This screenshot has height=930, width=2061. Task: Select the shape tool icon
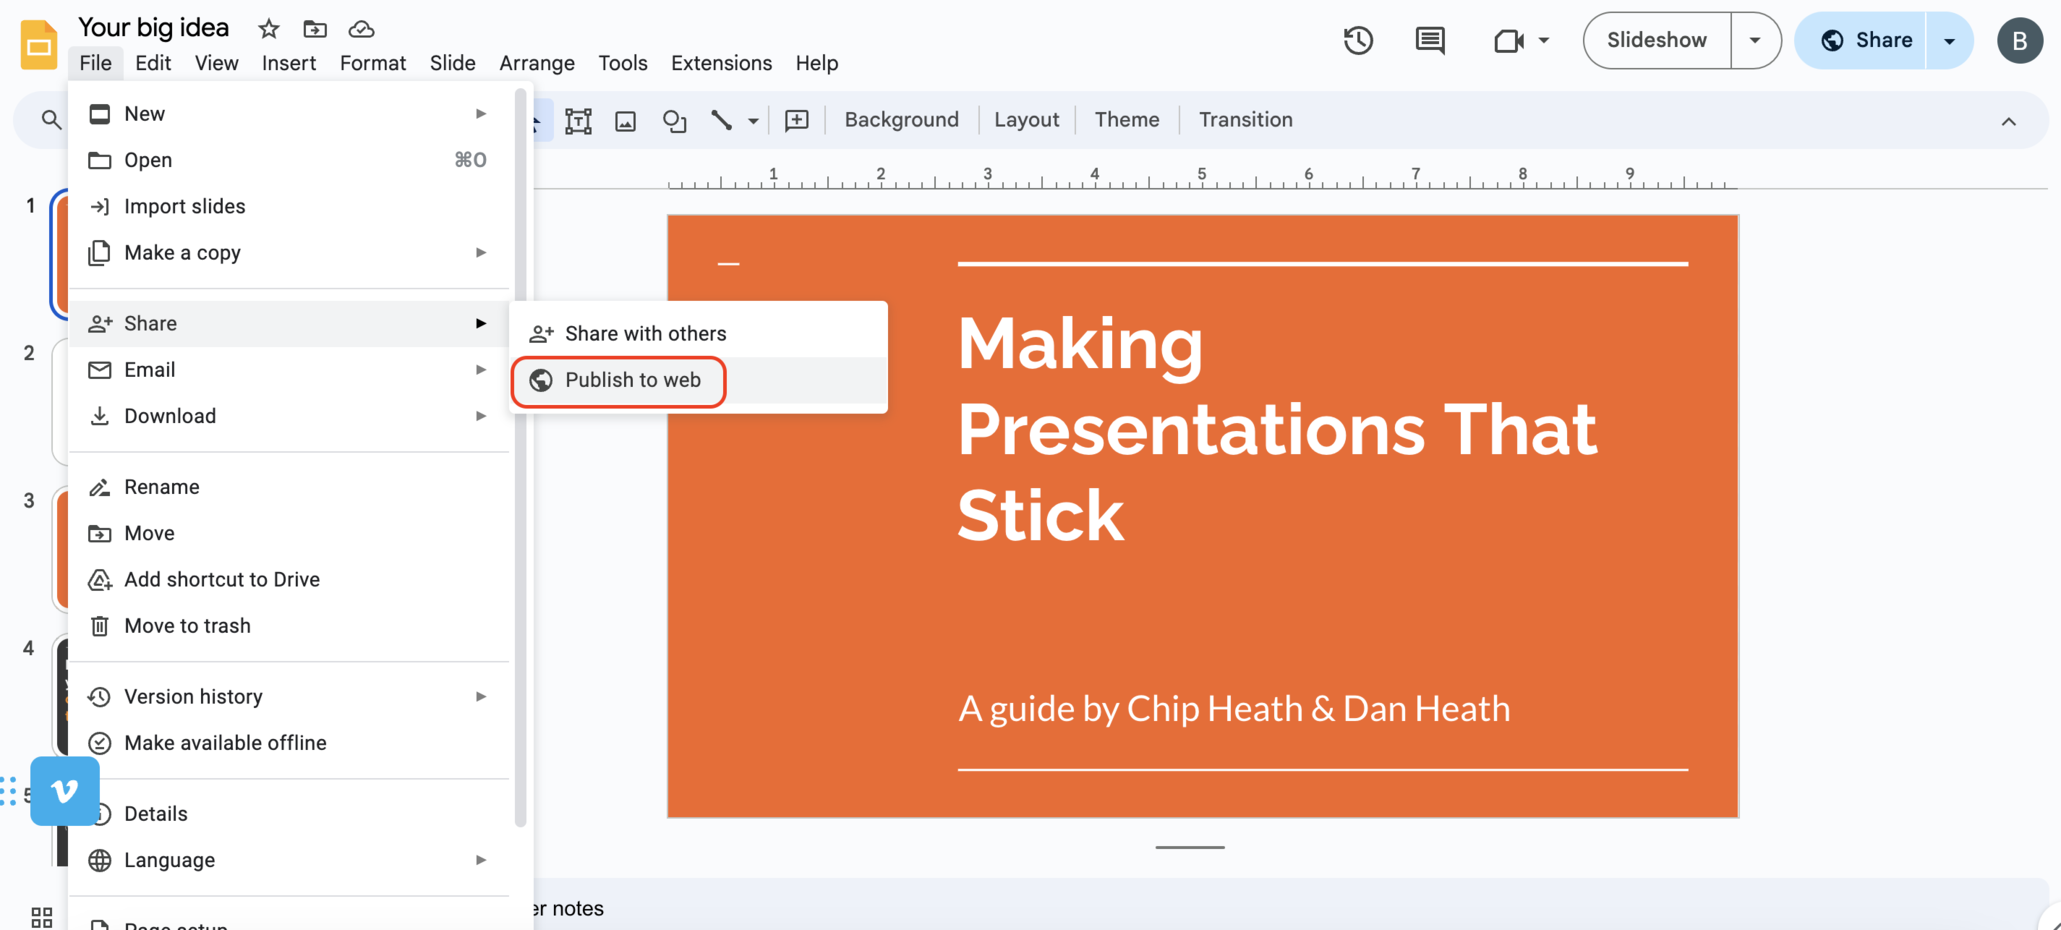pyautogui.click(x=675, y=121)
